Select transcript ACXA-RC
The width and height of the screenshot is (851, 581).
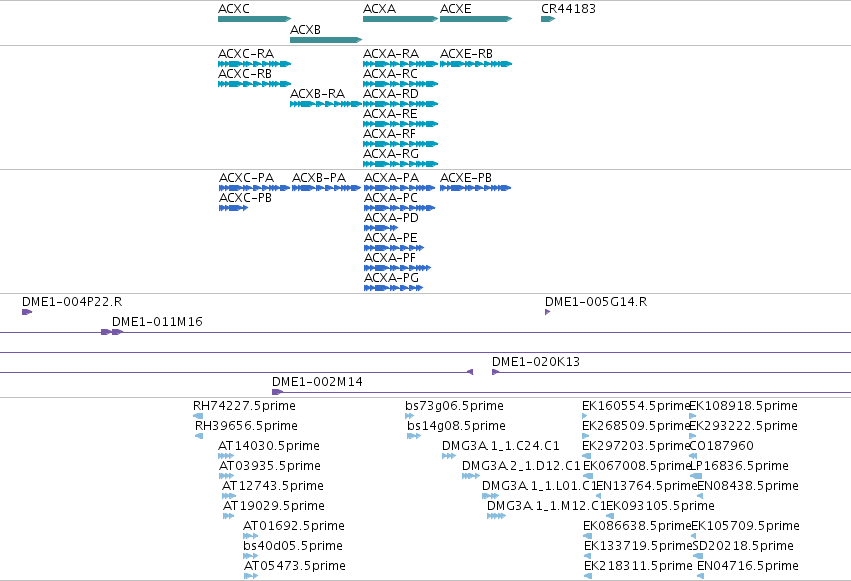pyautogui.click(x=401, y=84)
